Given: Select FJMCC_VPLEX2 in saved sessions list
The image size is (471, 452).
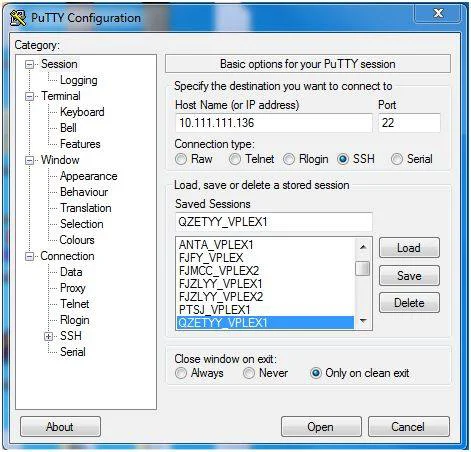Looking at the screenshot, I should 219,271.
